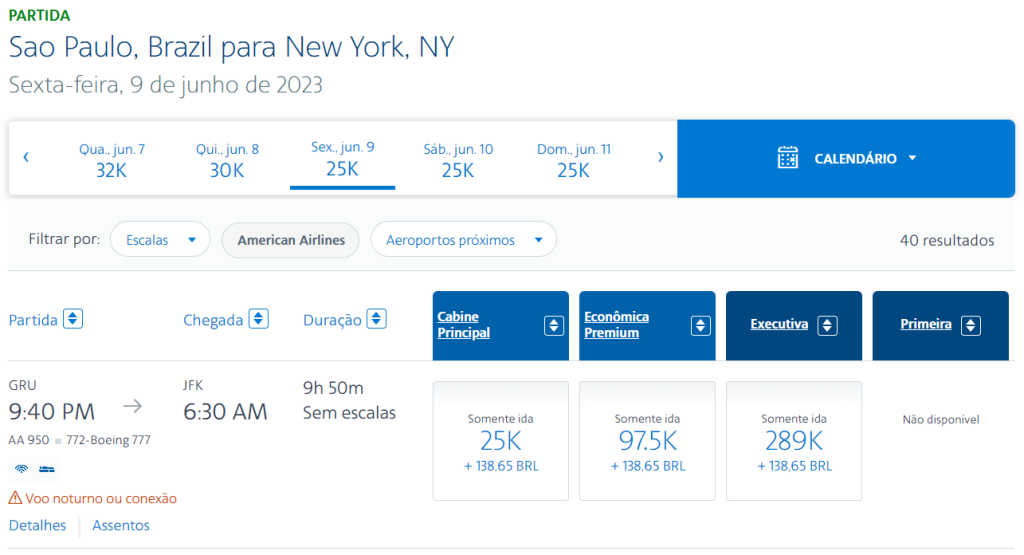The width and height of the screenshot is (1024, 555).
Task: Click the Wi-Fi amenity icon
Action: pos(21,469)
